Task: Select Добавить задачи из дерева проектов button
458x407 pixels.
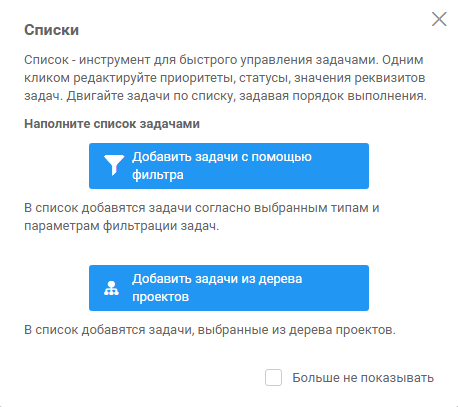Action: (229, 288)
